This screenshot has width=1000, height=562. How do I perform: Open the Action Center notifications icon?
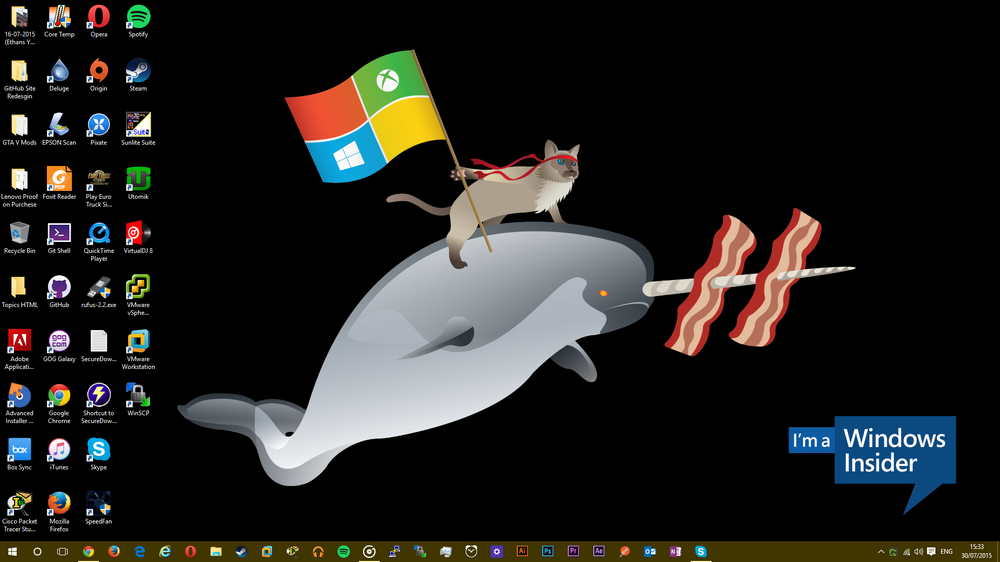pos(931,552)
